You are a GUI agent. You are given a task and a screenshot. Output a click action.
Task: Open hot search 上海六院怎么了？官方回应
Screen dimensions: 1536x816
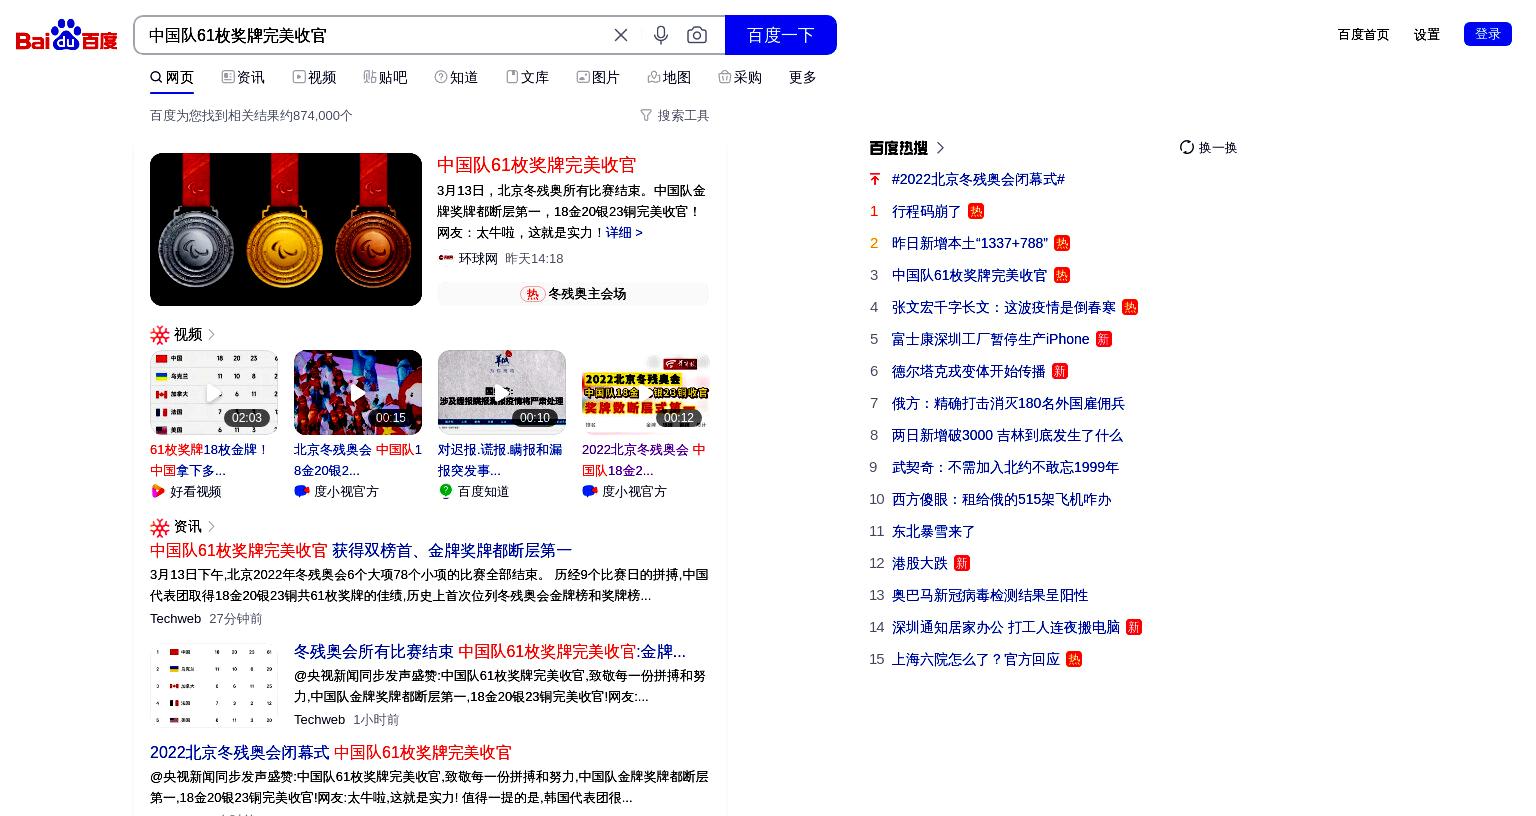976,659
